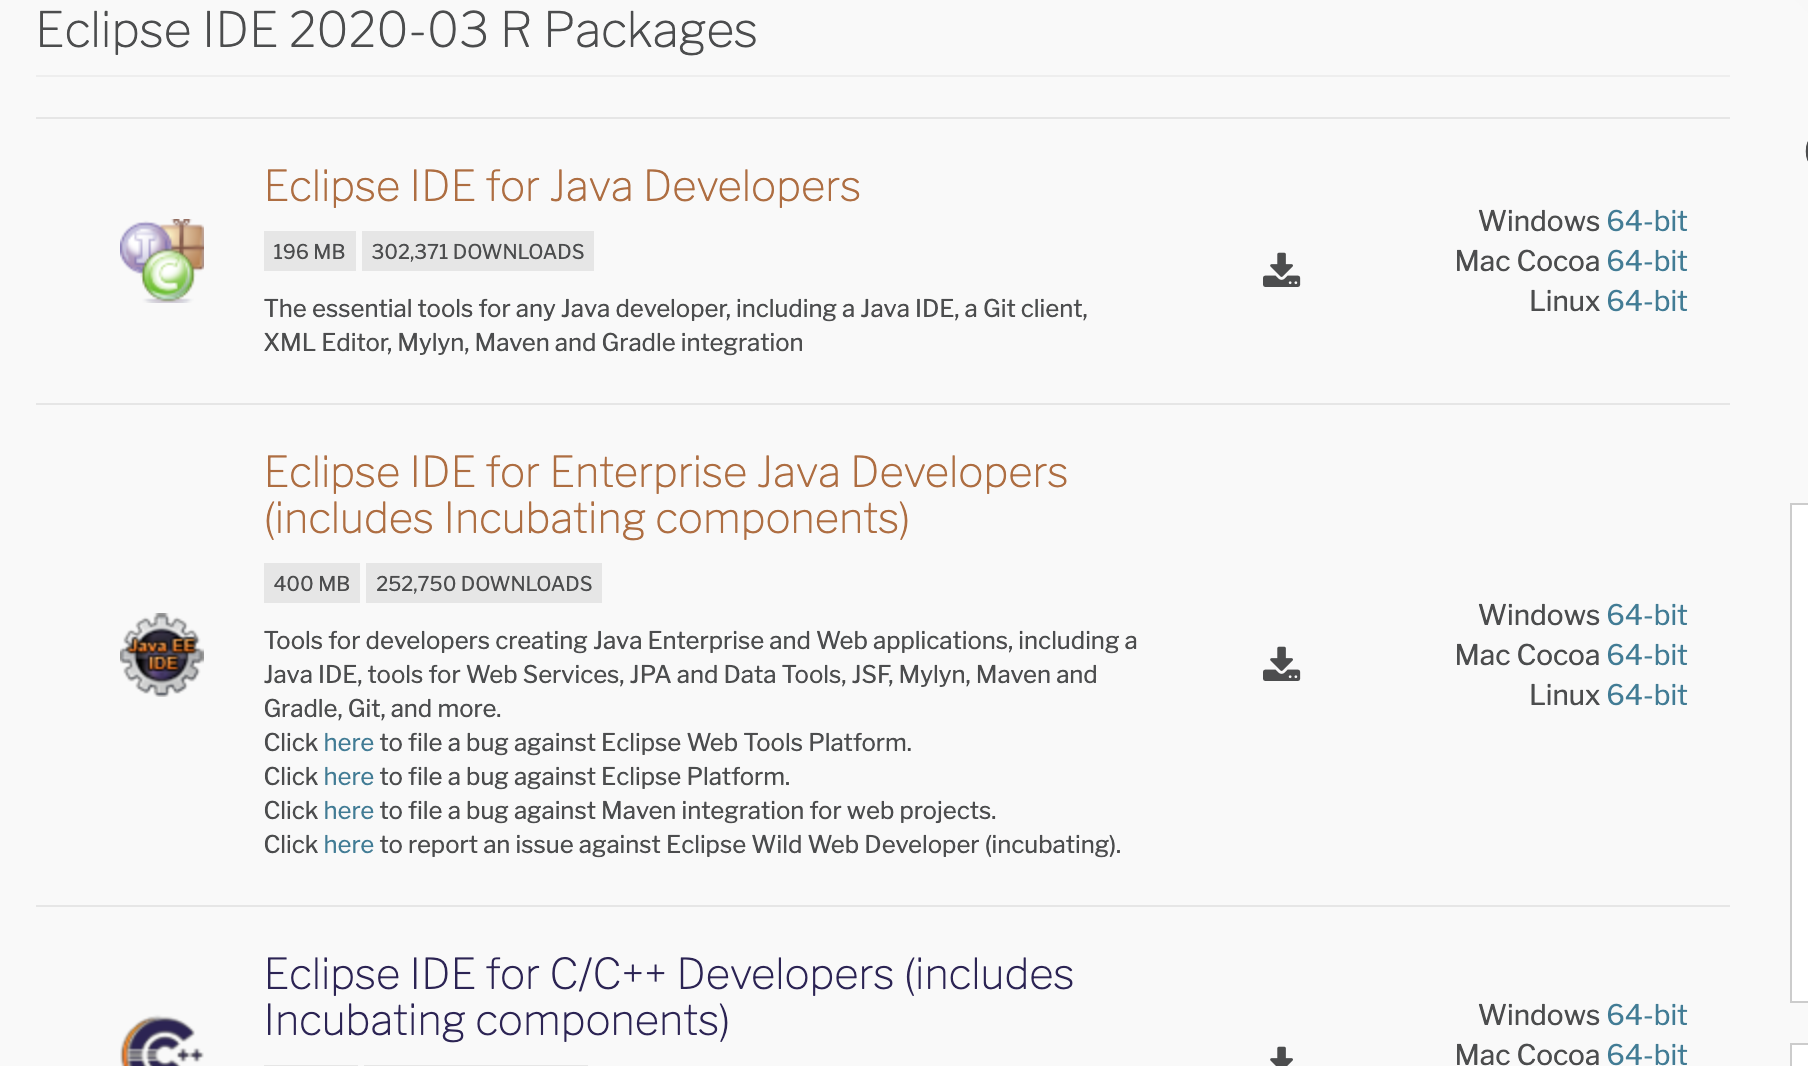Click download icon for Java Developers package
This screenshot has width=1808, height=1066.
[1281, 270]
